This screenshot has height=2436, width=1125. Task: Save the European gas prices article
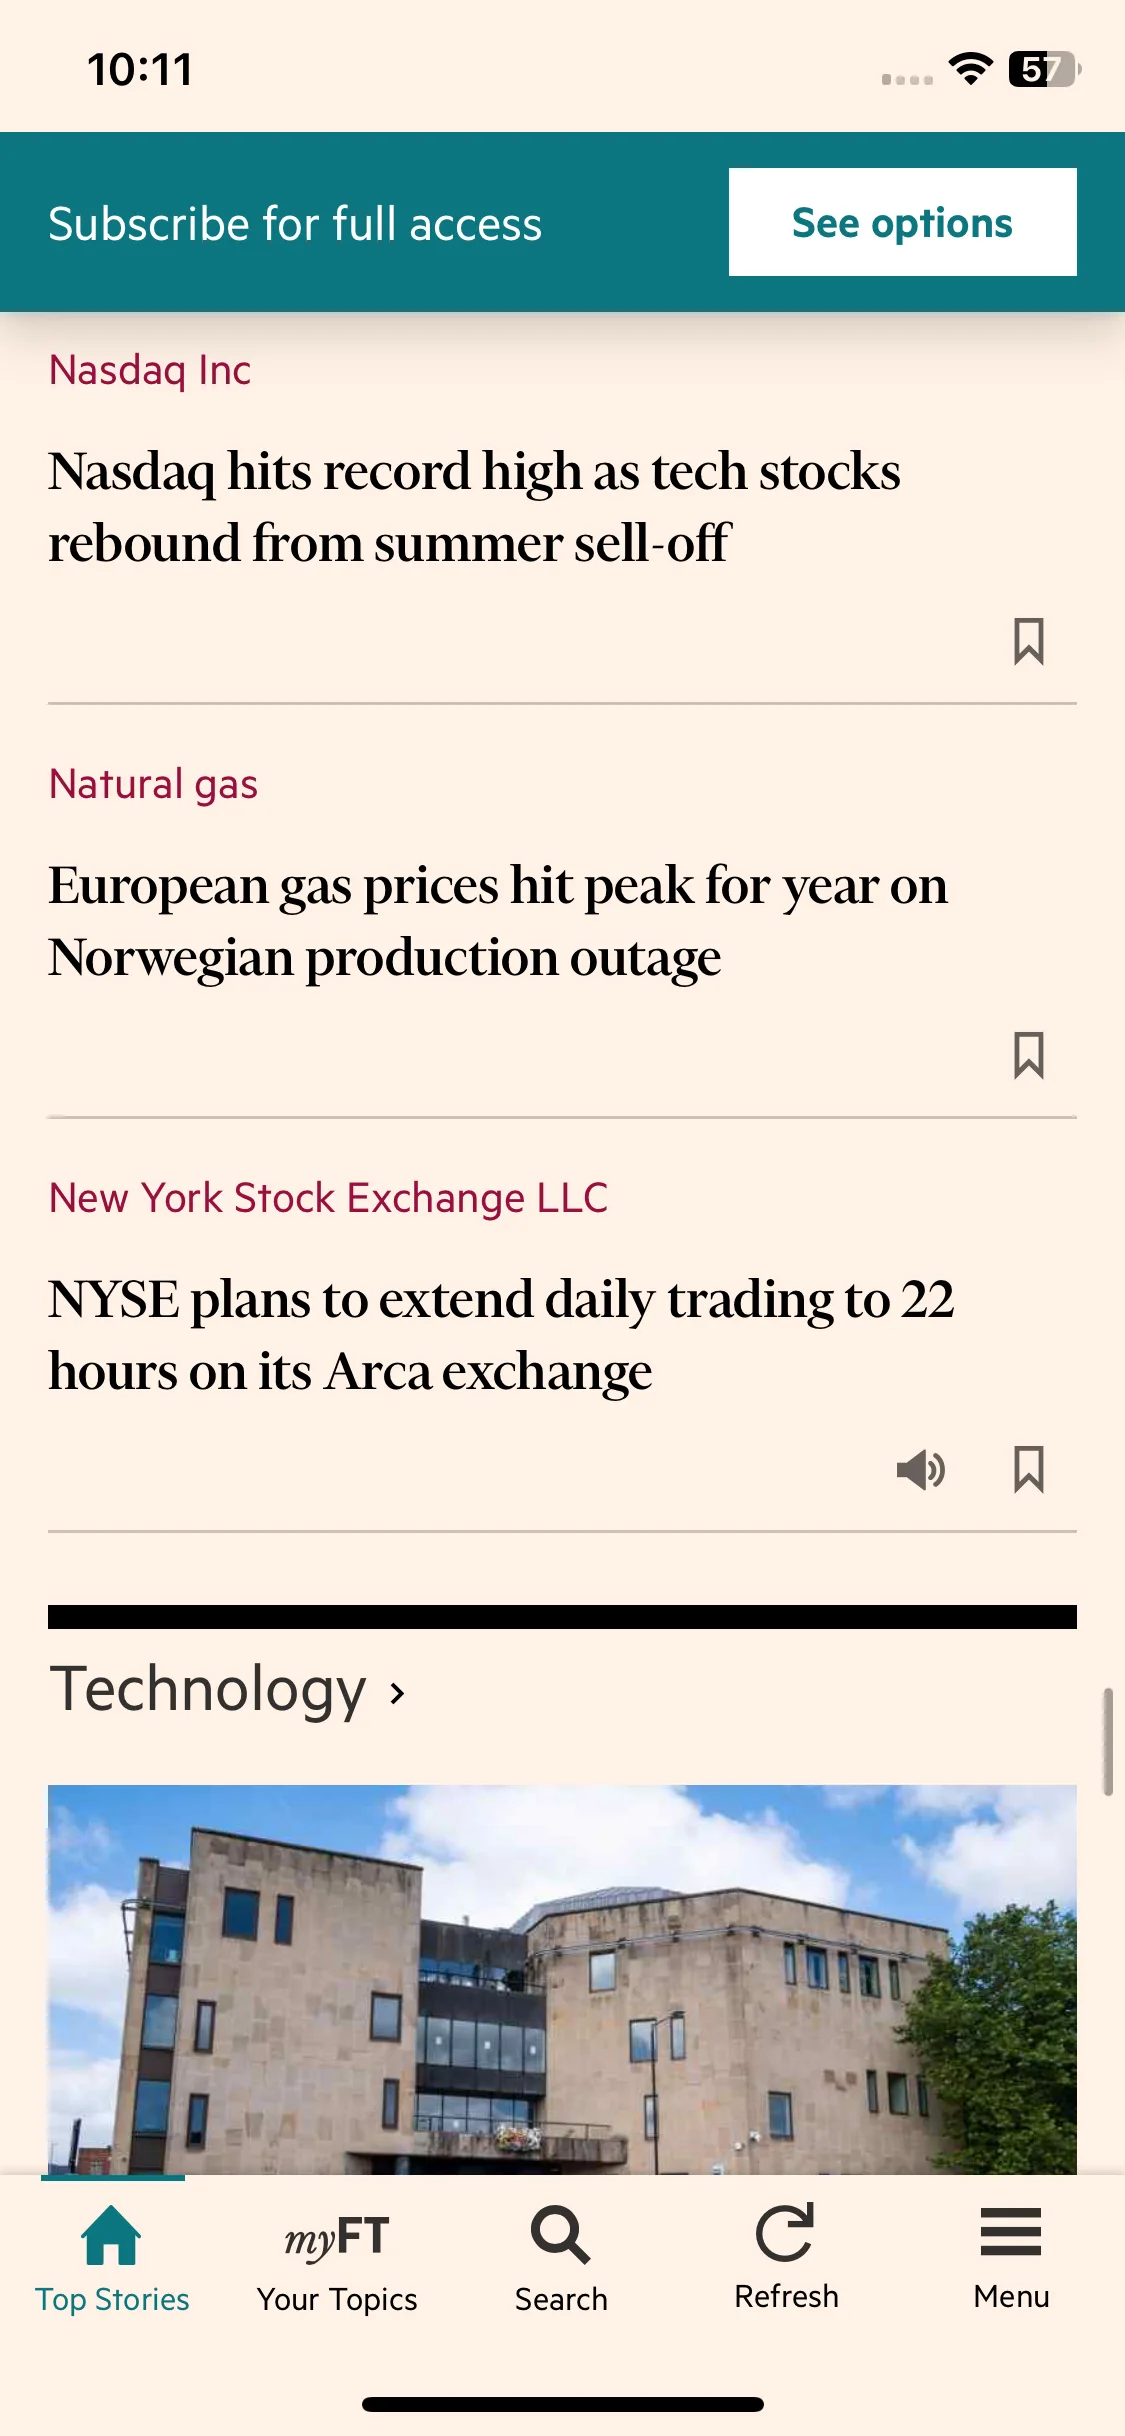(x=1028, y=1055)
